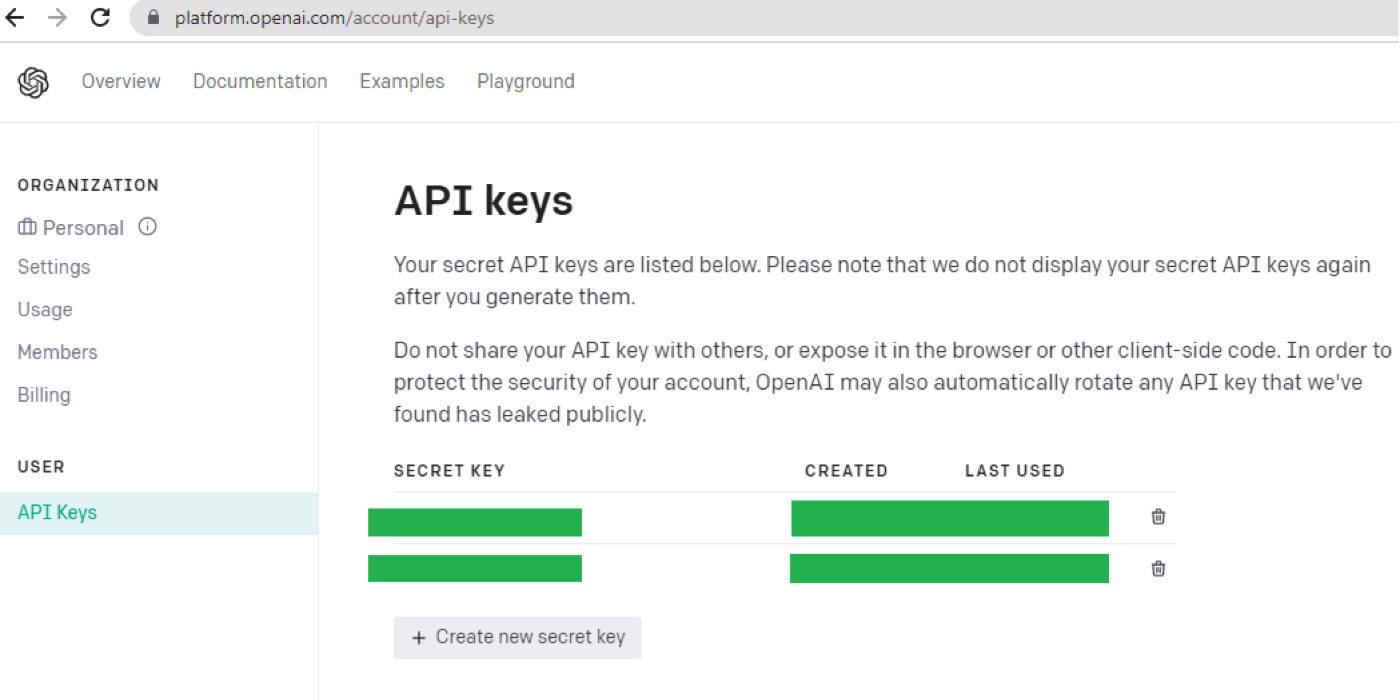Go to Billing in the sidebar

[x=44, y=395]
